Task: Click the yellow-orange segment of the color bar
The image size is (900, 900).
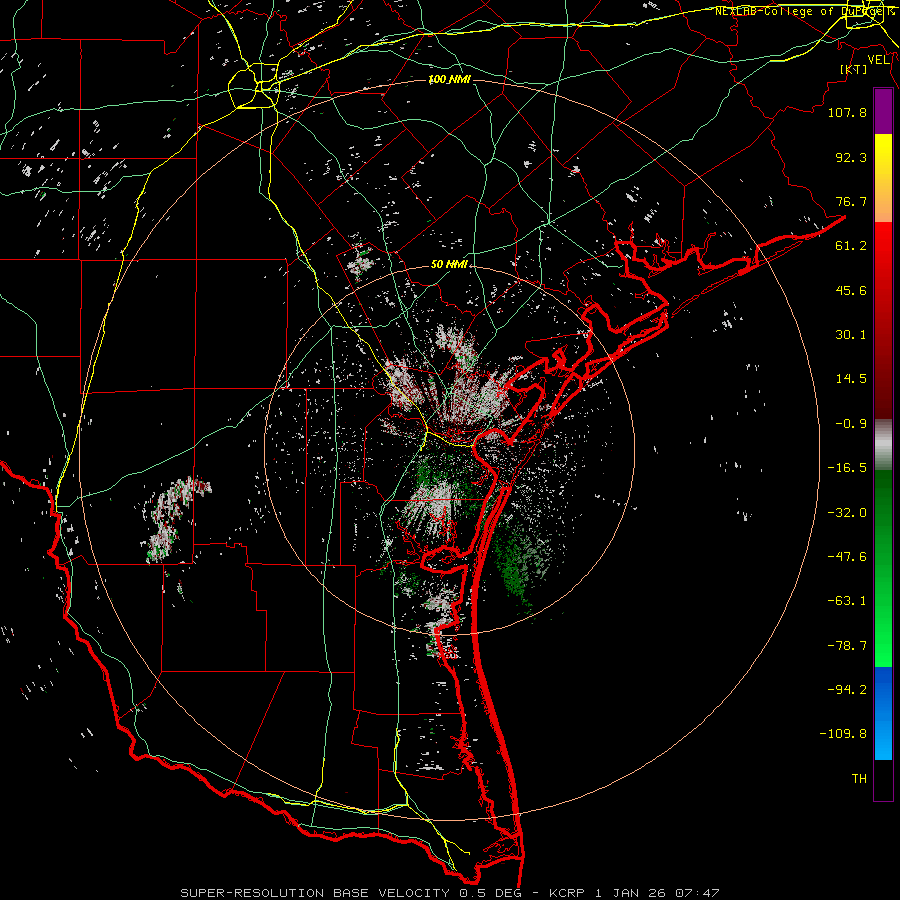Action: pyautogui.click(x=883, y=178)
